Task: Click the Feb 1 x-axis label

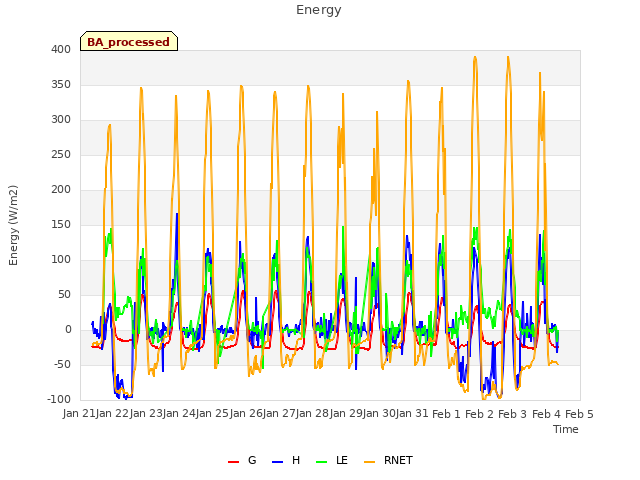Action: pyautogui.click(x=446, y=414)
